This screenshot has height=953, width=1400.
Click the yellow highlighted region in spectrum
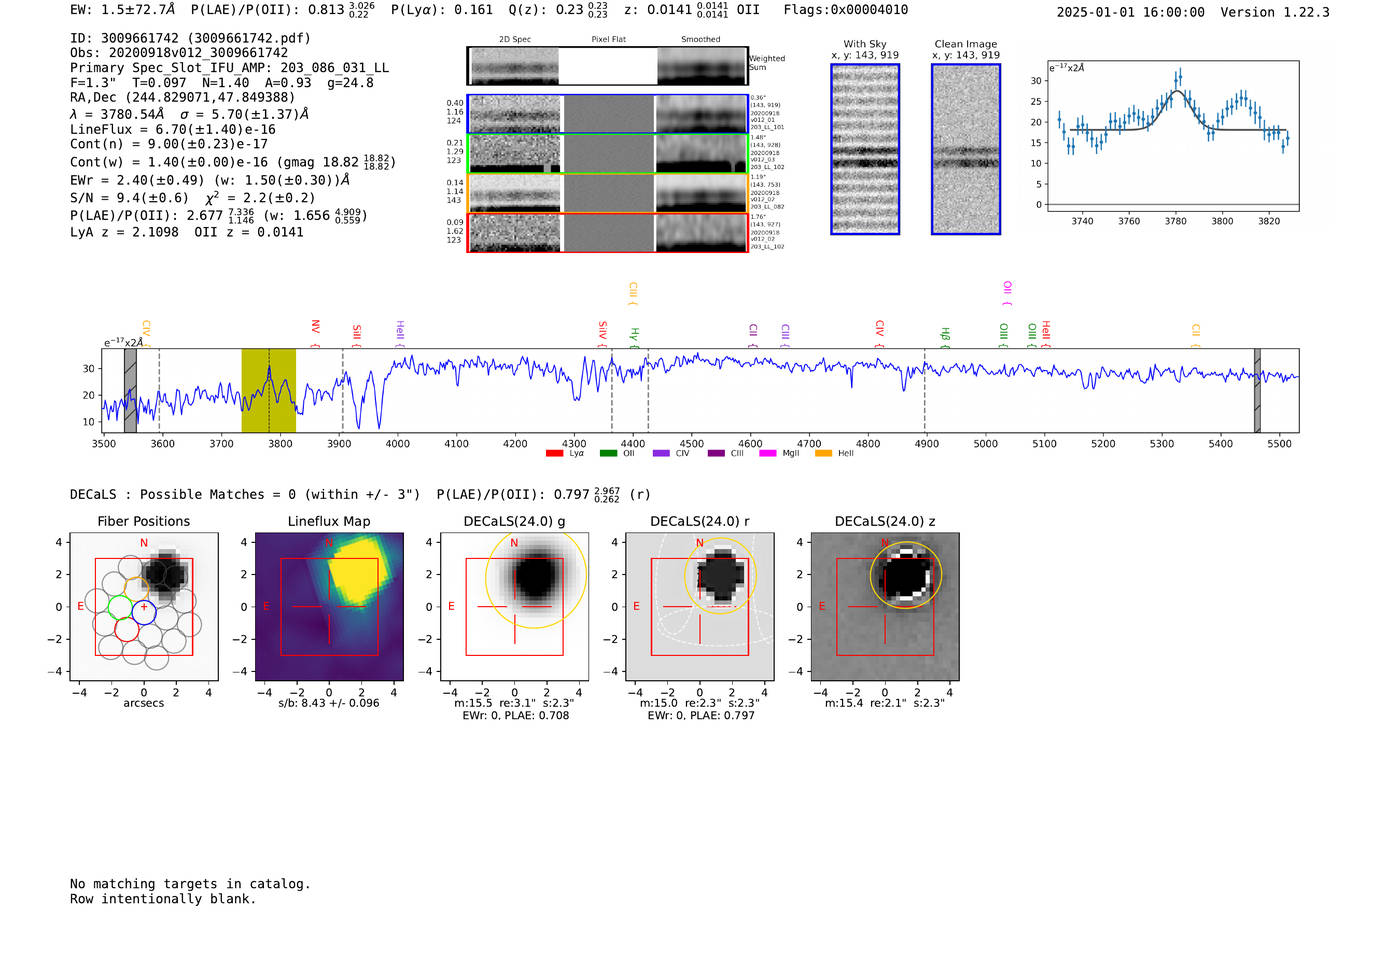269,391
